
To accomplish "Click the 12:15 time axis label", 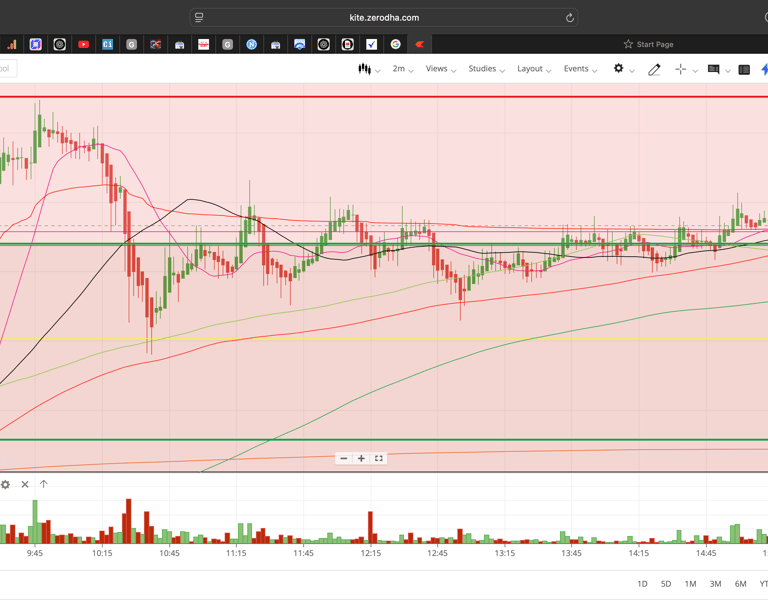I will point(371,553).
